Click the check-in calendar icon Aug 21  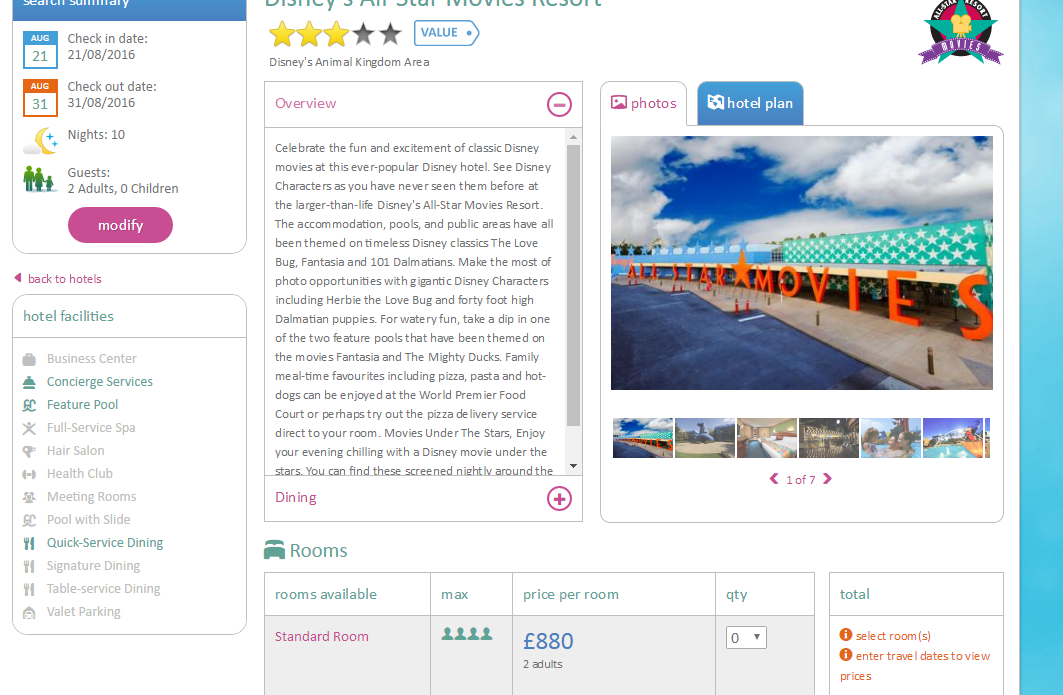coord(40,49)
